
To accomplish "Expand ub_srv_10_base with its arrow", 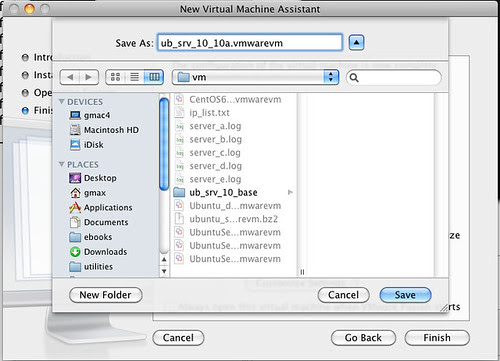I will pyautogui.click(x=290, y=192).
